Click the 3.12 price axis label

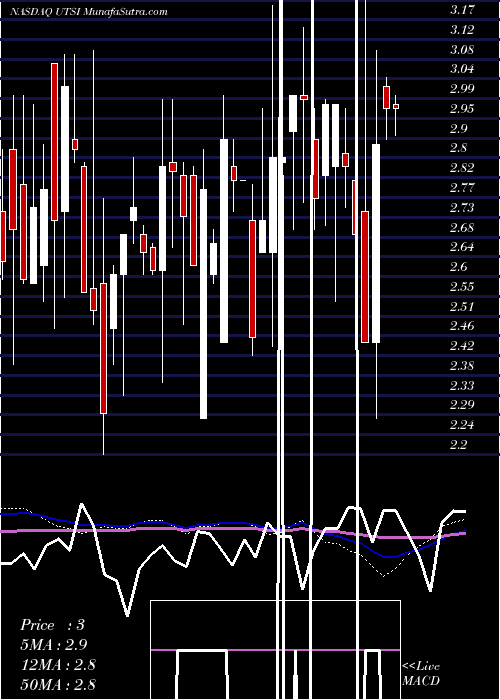[462, 29]
